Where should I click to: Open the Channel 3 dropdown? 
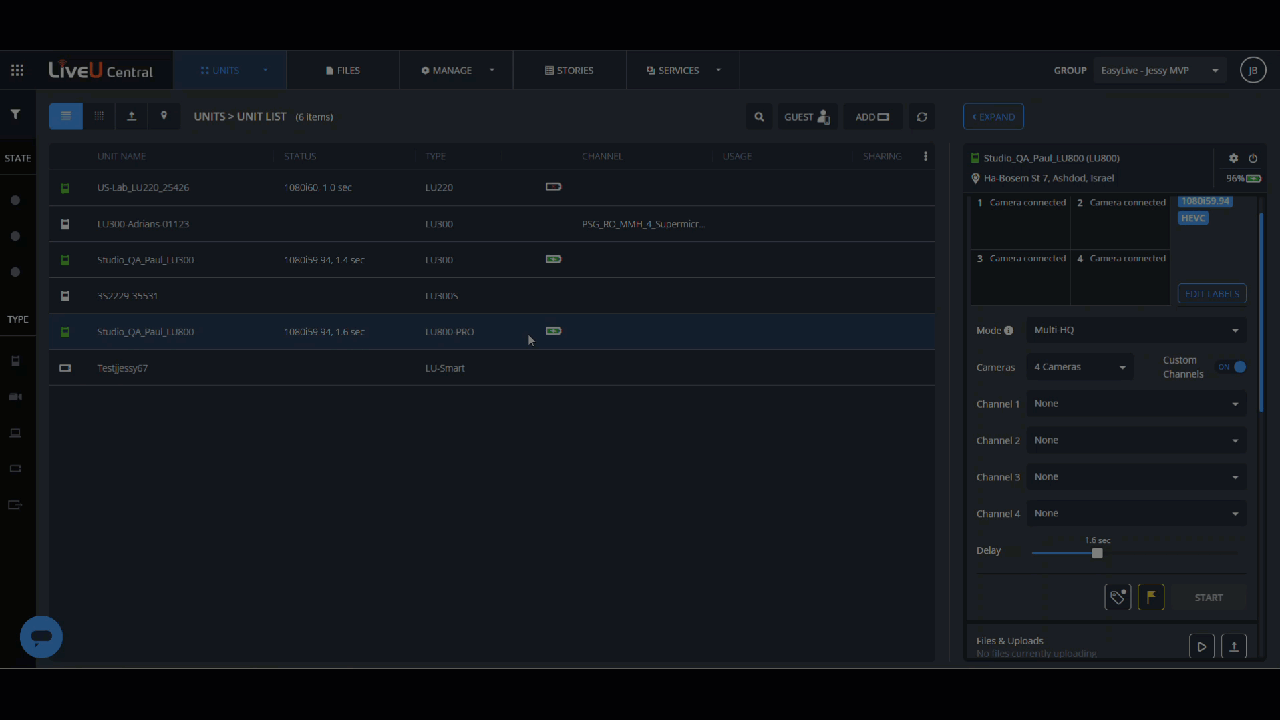click(x=1136, y=477)
